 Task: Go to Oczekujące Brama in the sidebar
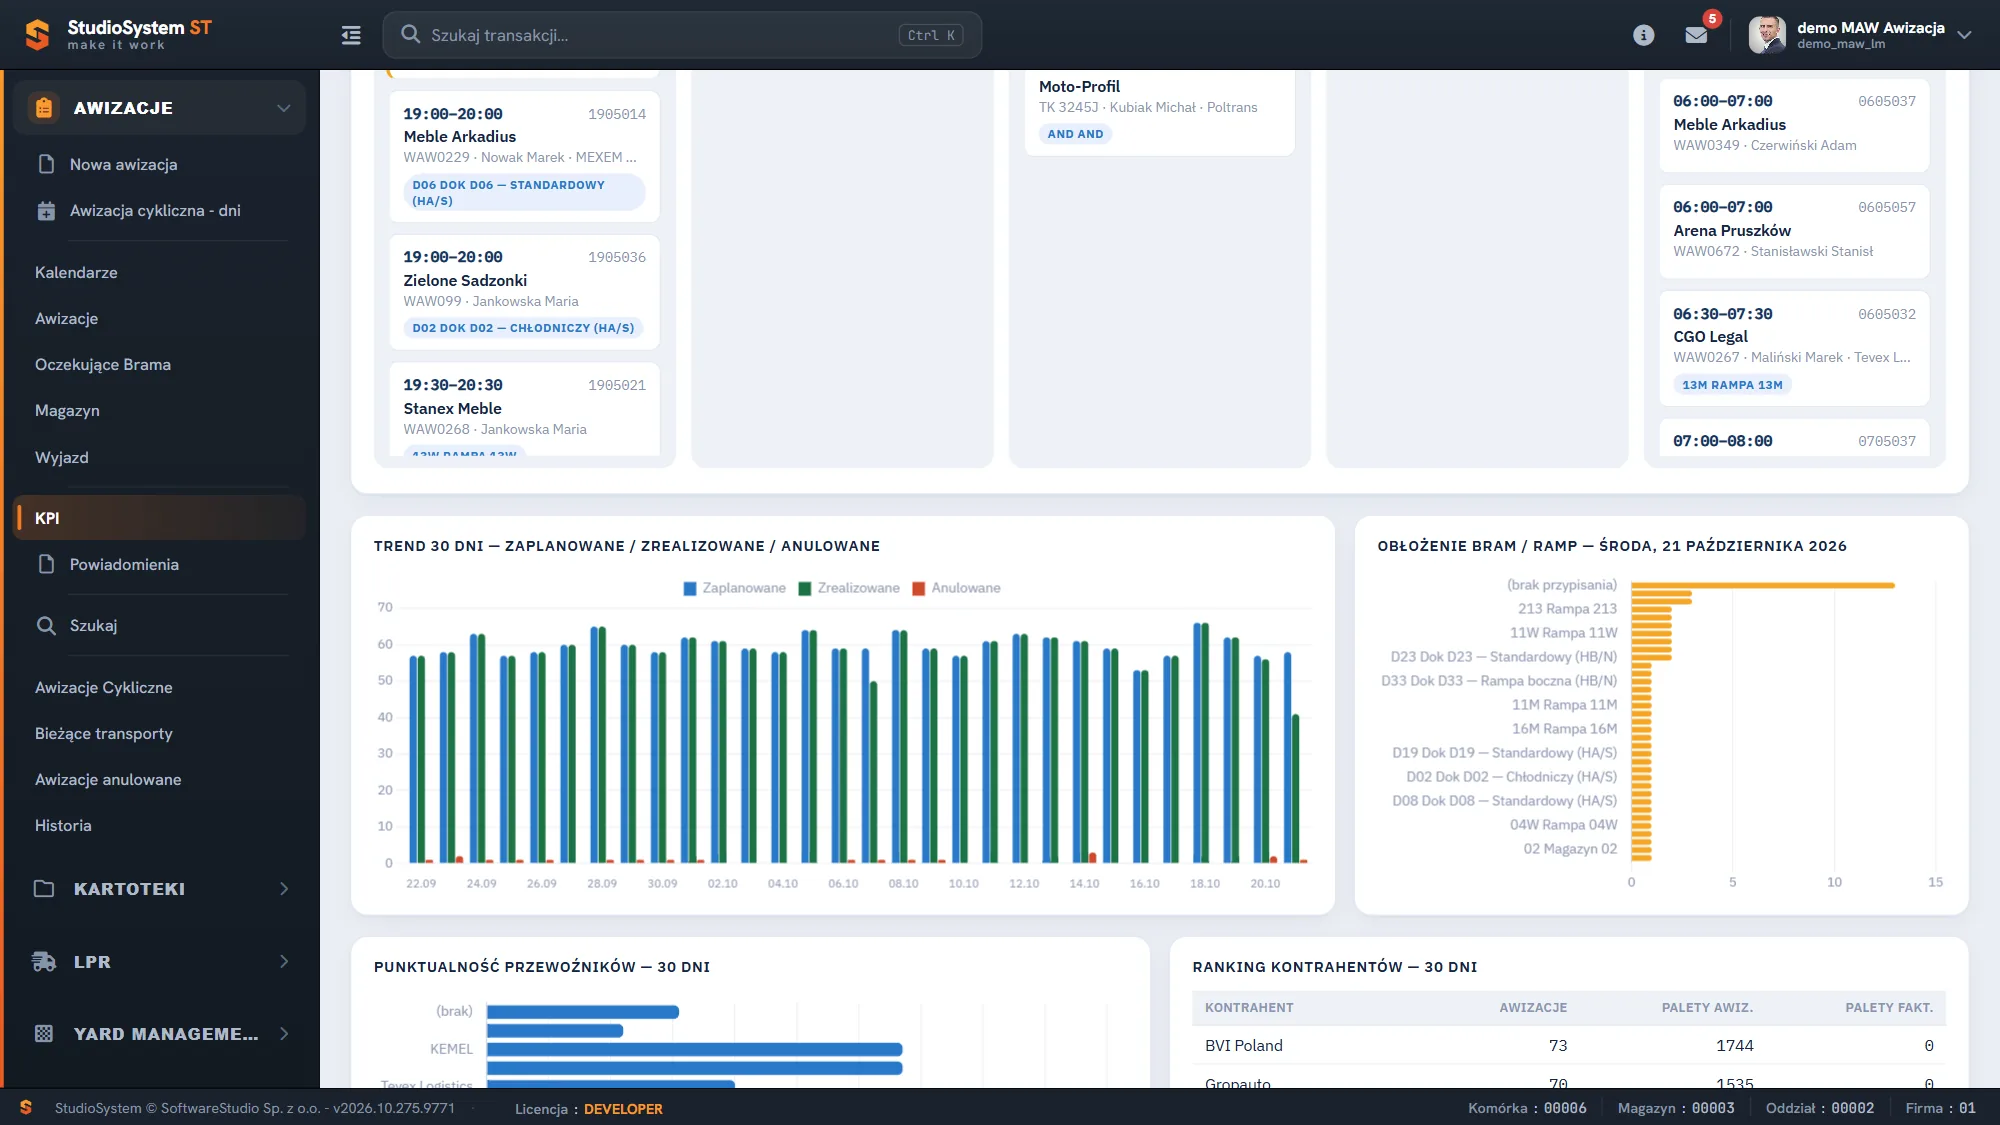point(103,365)
